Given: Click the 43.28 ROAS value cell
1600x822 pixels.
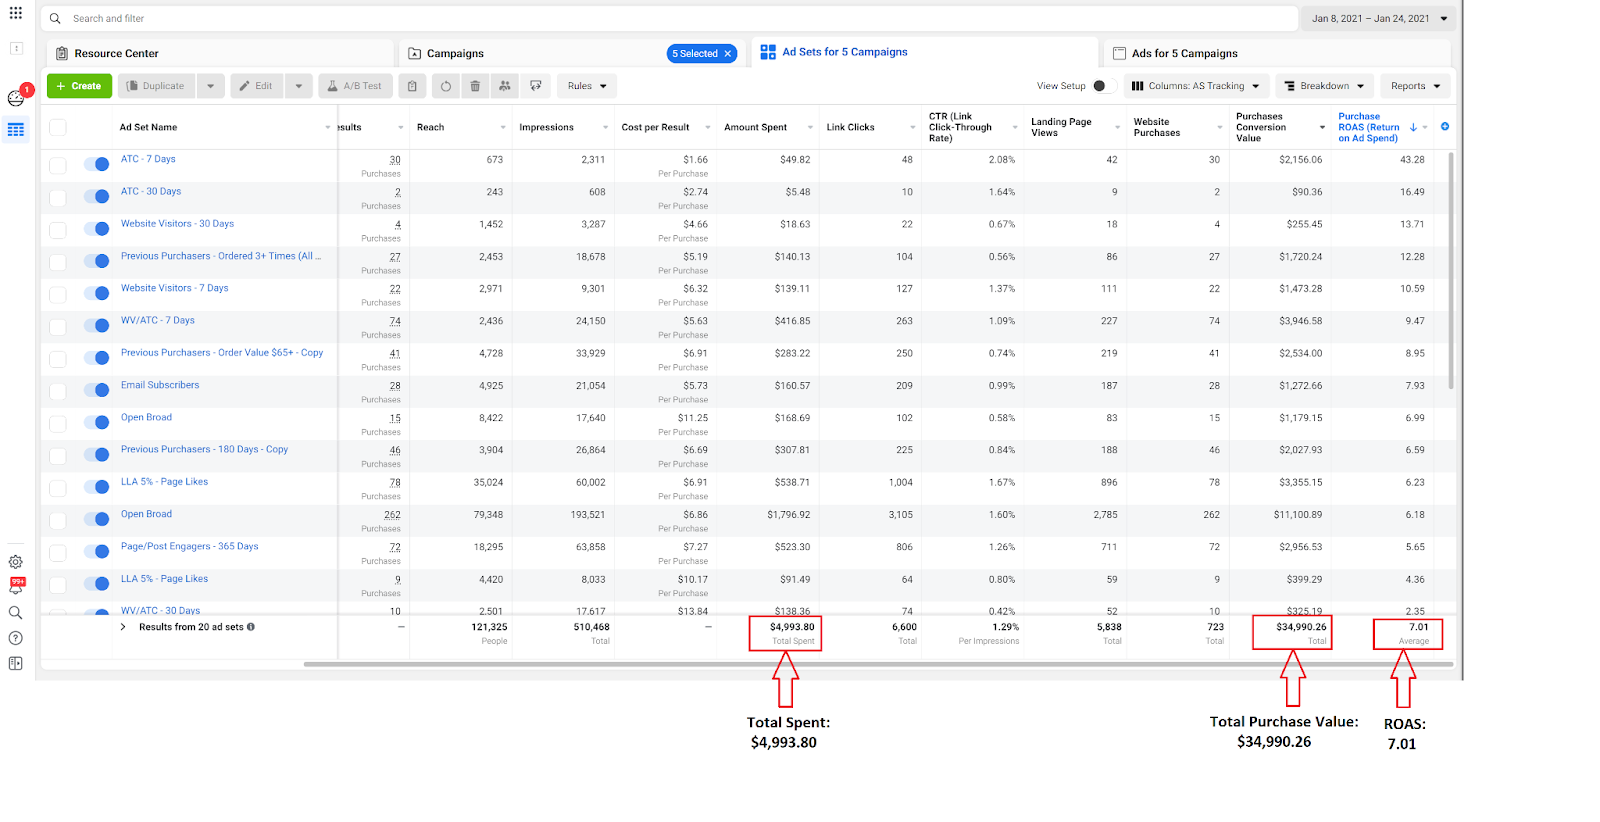Looking at the screenshot, I should coord(1412,160).
